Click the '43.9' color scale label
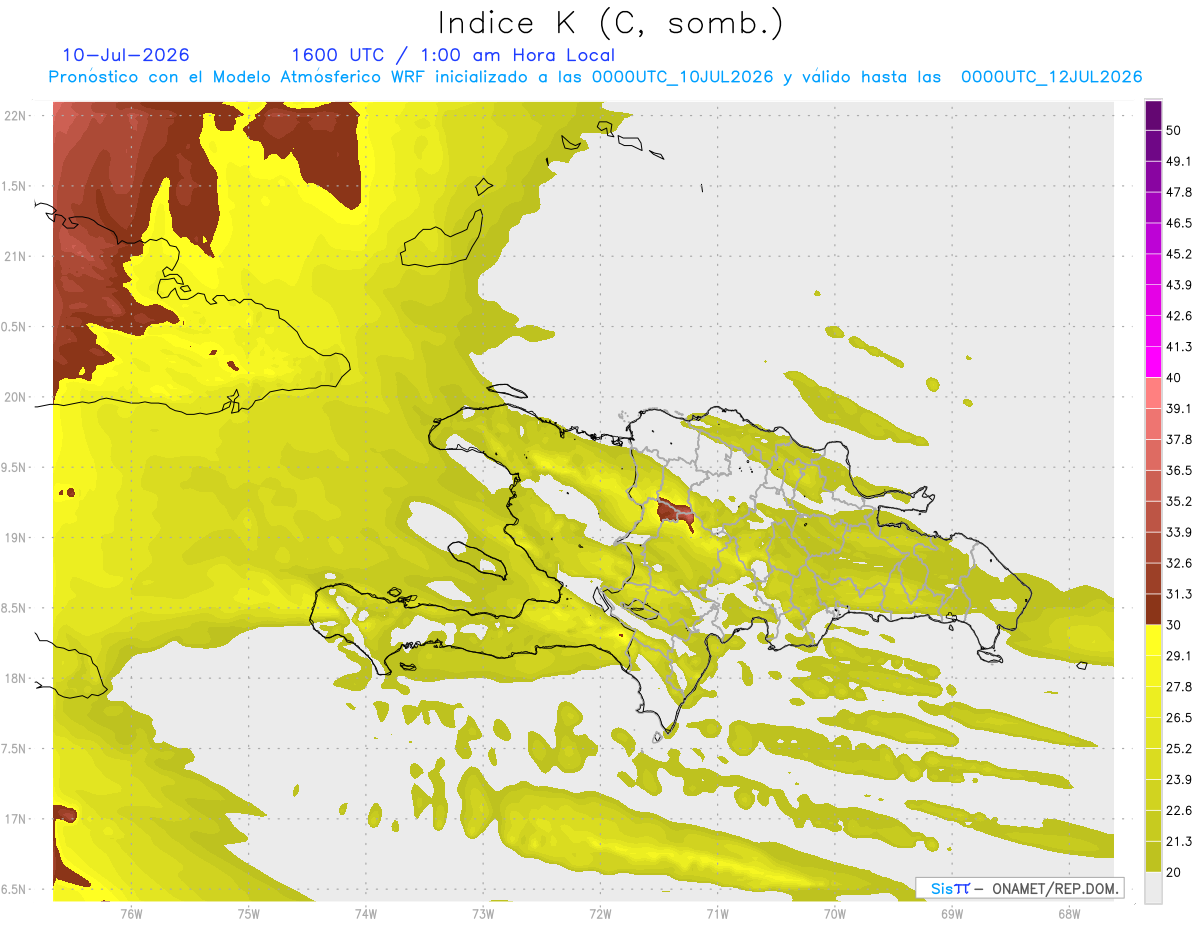The image size is (1200, 927). tap(1179, 285)
